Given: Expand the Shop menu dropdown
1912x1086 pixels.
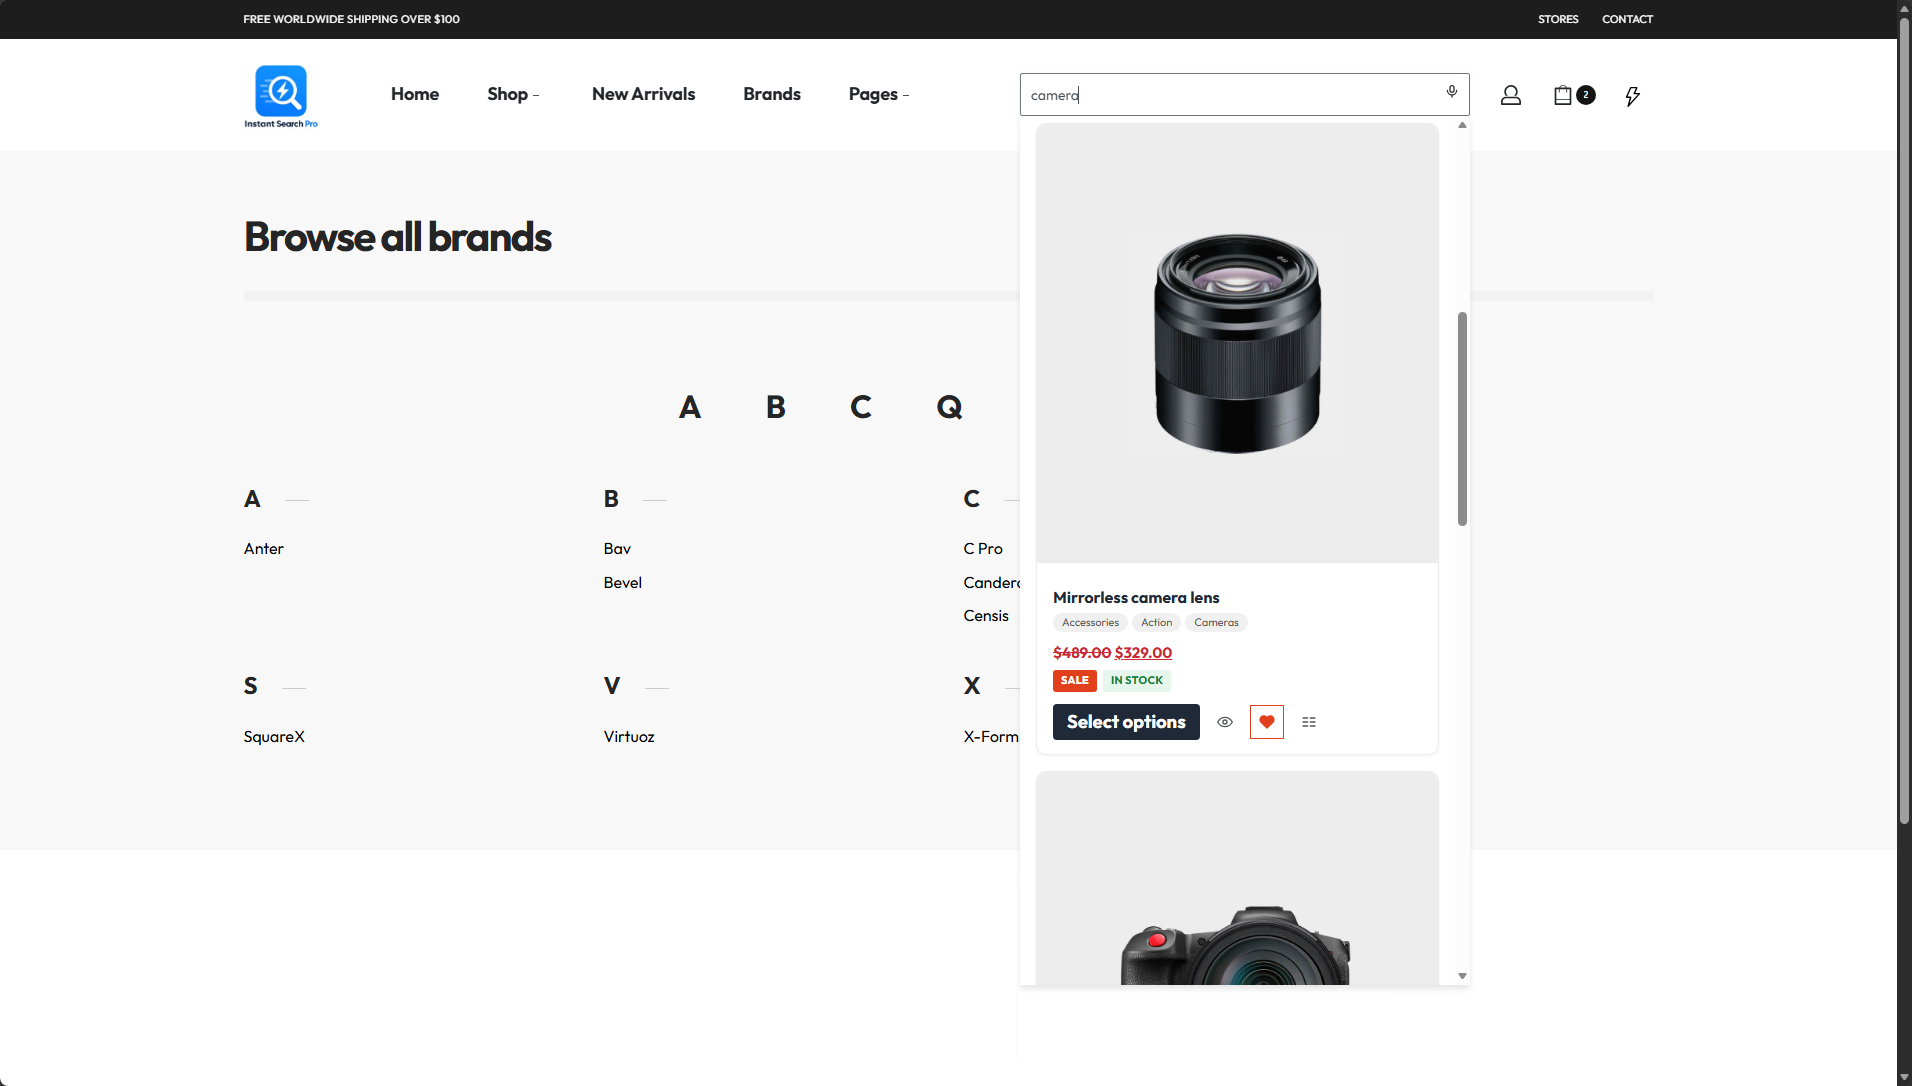Looking at the screenshot, I should coord(513,94).
